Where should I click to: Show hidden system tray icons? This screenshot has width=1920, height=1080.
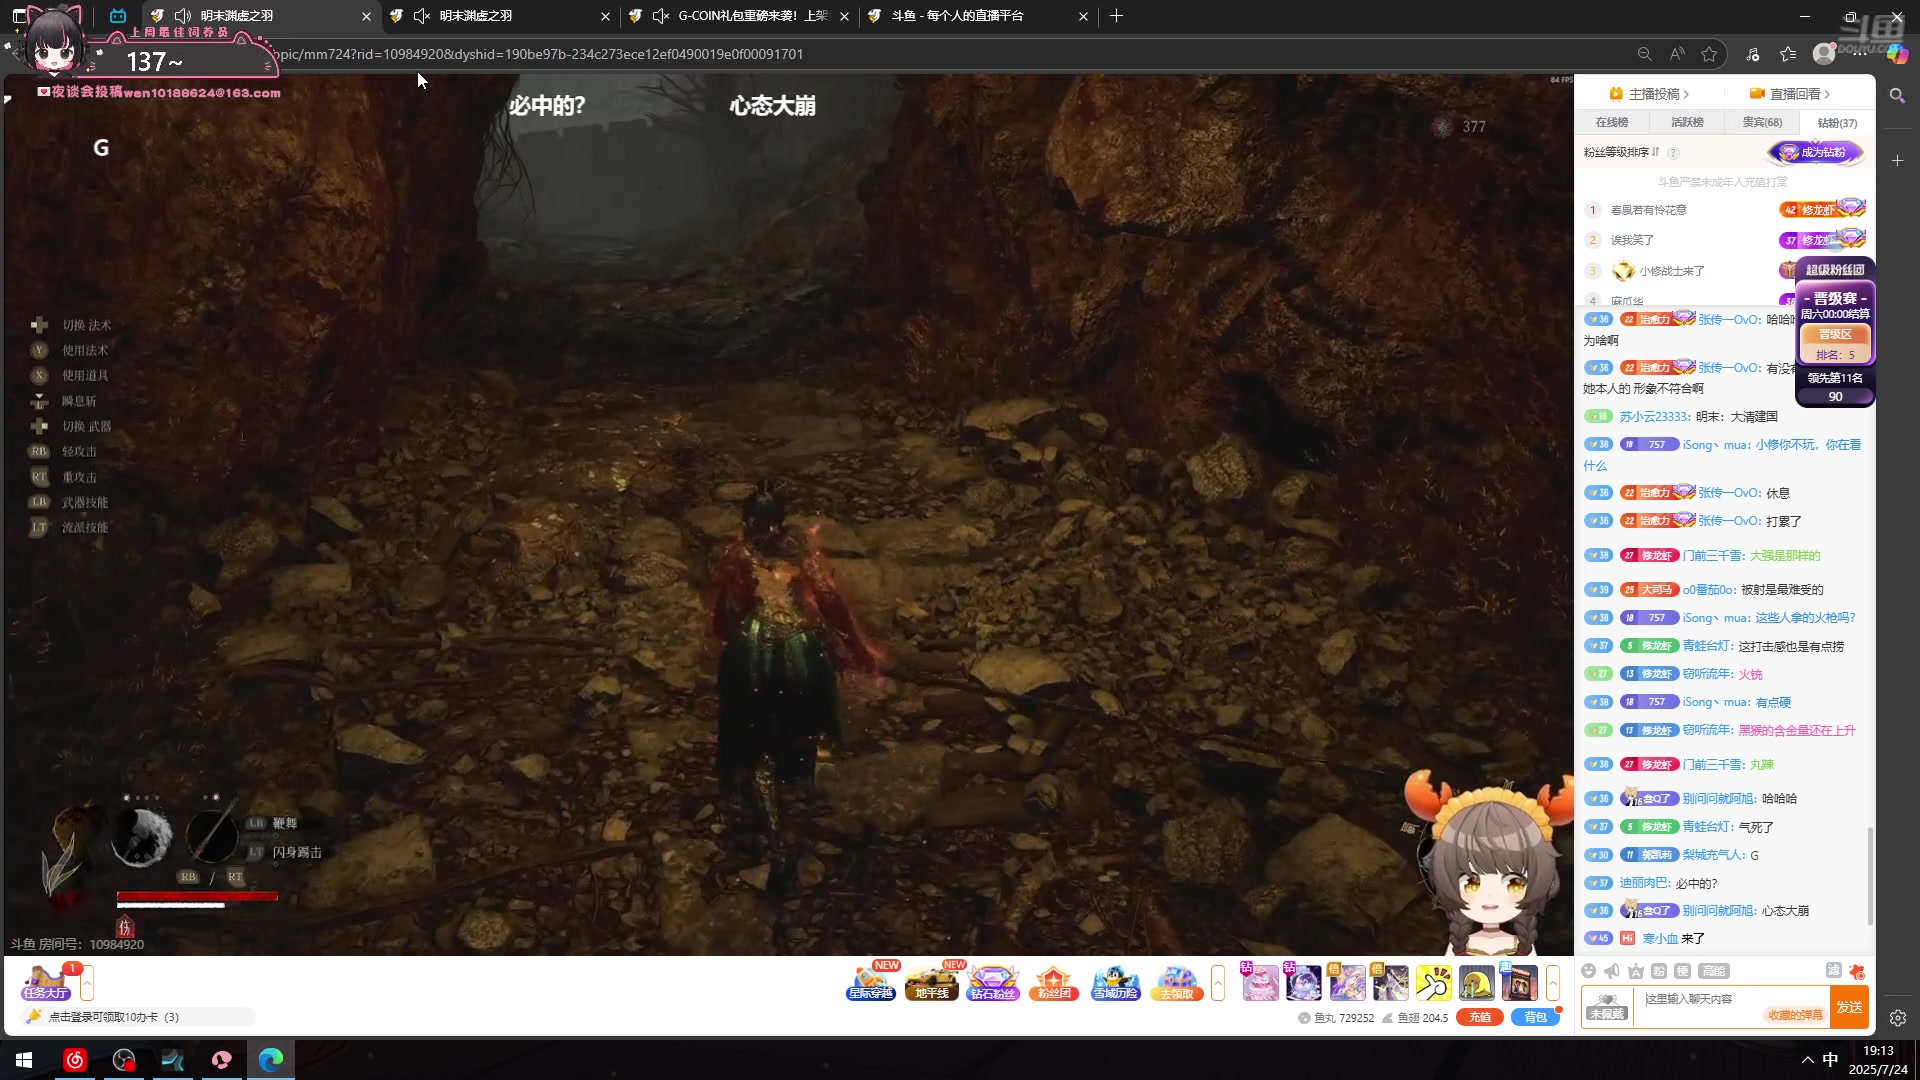click(1807, 1060)
